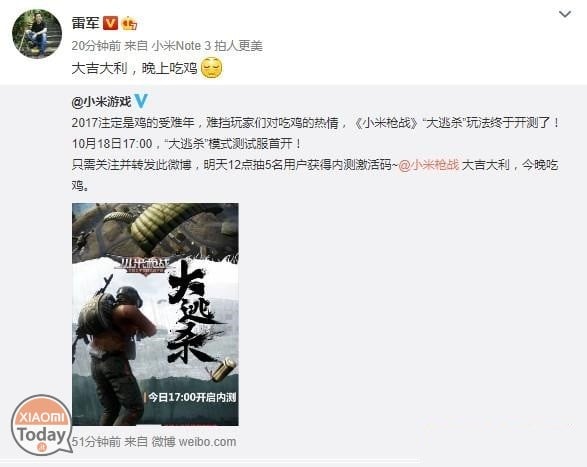Open the 微博 weibo.com source link
Viewport: 587px width, 467px height.
[194, 442]
